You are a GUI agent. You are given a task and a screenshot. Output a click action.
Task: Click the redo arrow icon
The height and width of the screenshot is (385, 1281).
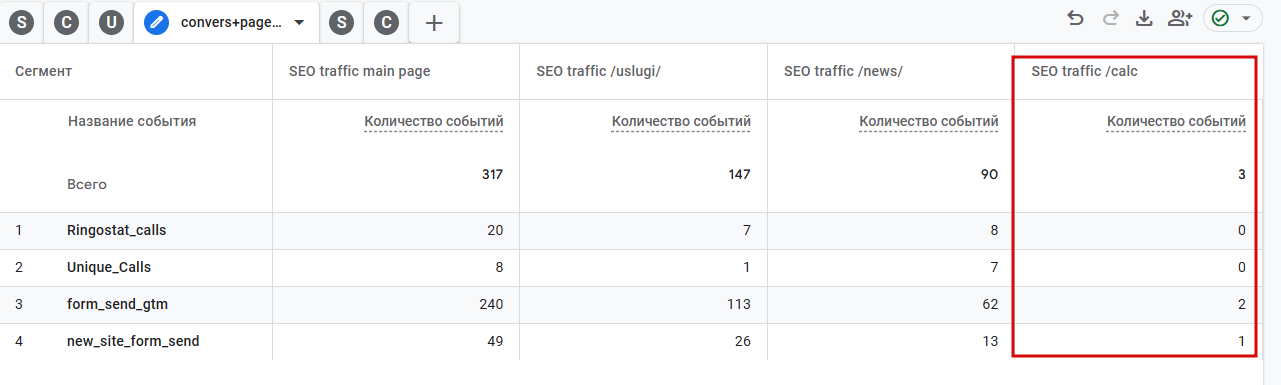1110,18
